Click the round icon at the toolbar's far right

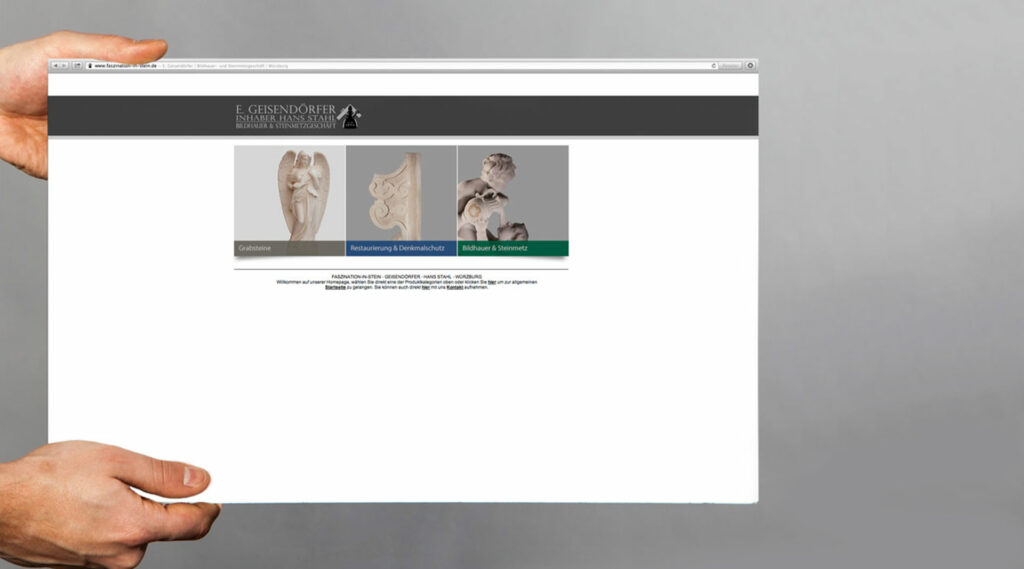(751, 66)
